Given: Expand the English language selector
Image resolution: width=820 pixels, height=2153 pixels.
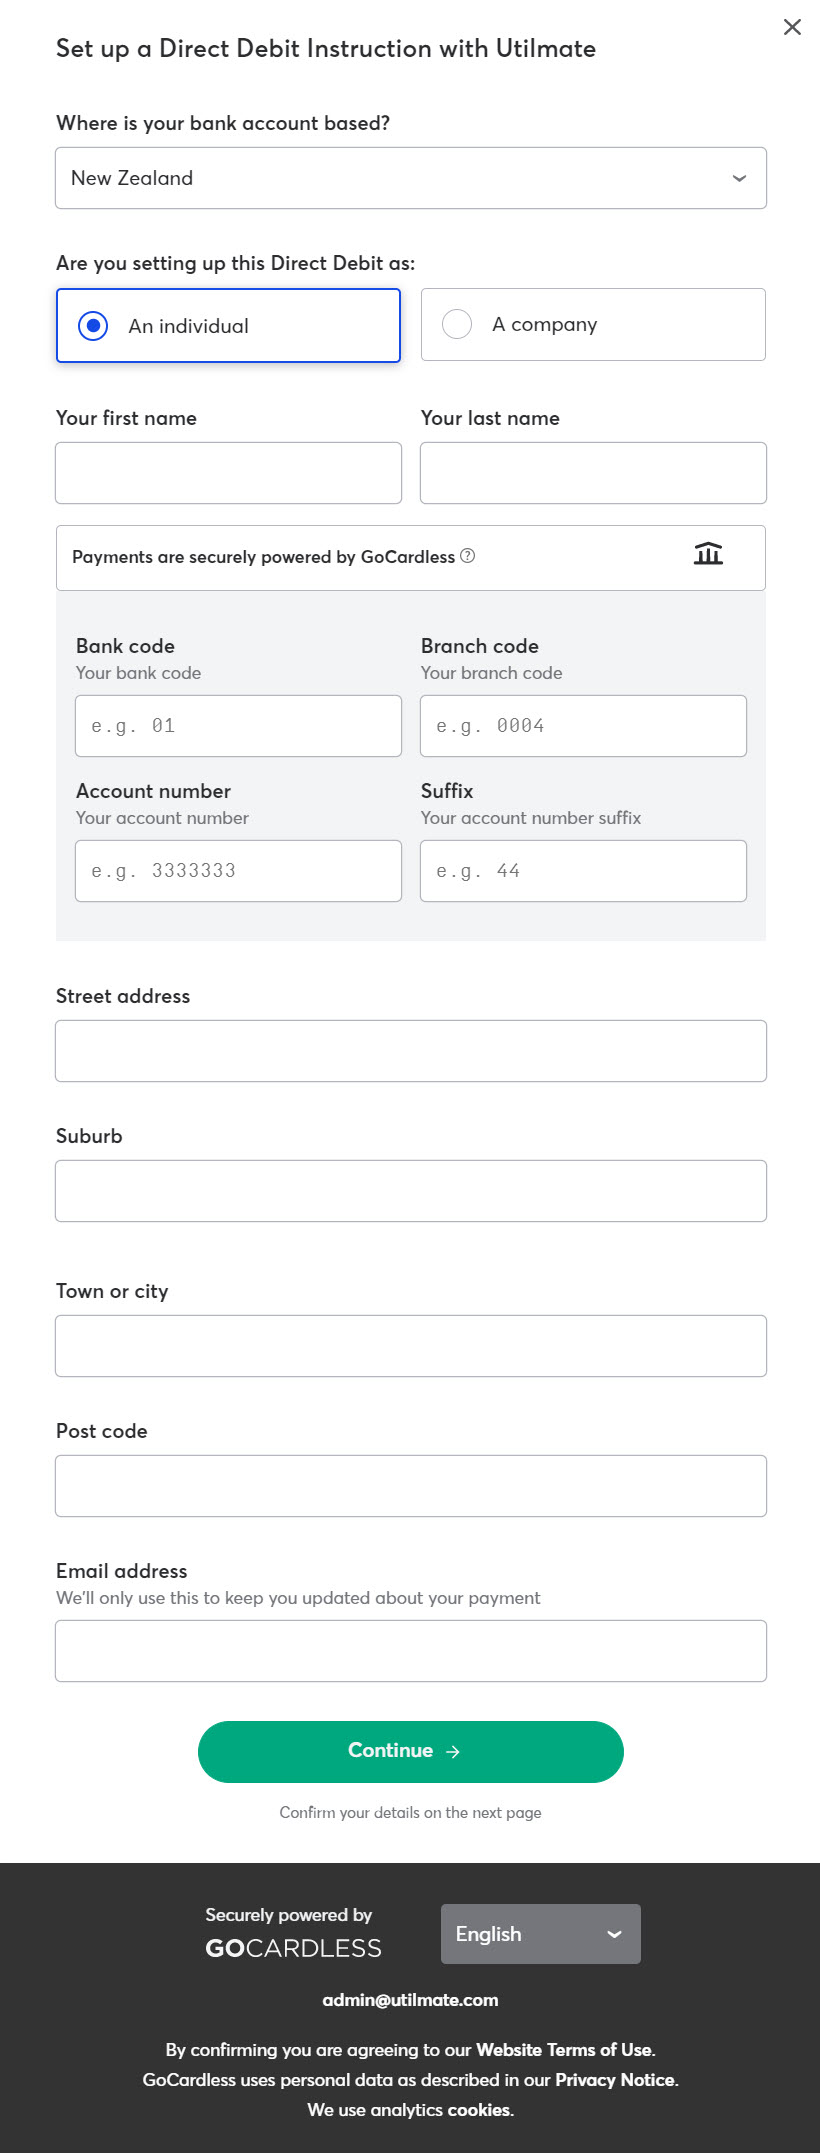Looking at the screenshot, I should (x=540, y=1934).
